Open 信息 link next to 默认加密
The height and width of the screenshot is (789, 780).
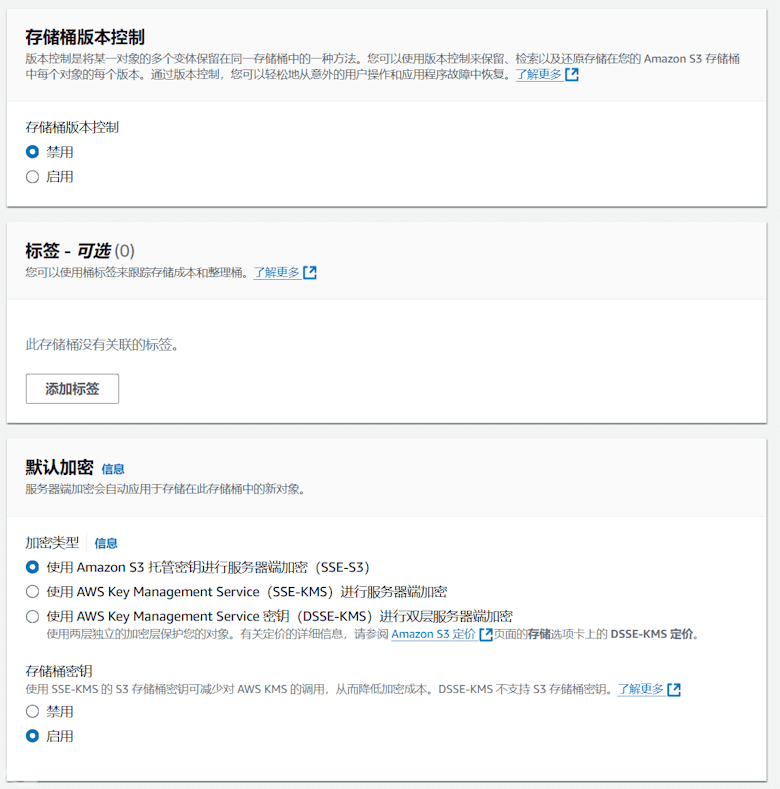tap(113, 469)
